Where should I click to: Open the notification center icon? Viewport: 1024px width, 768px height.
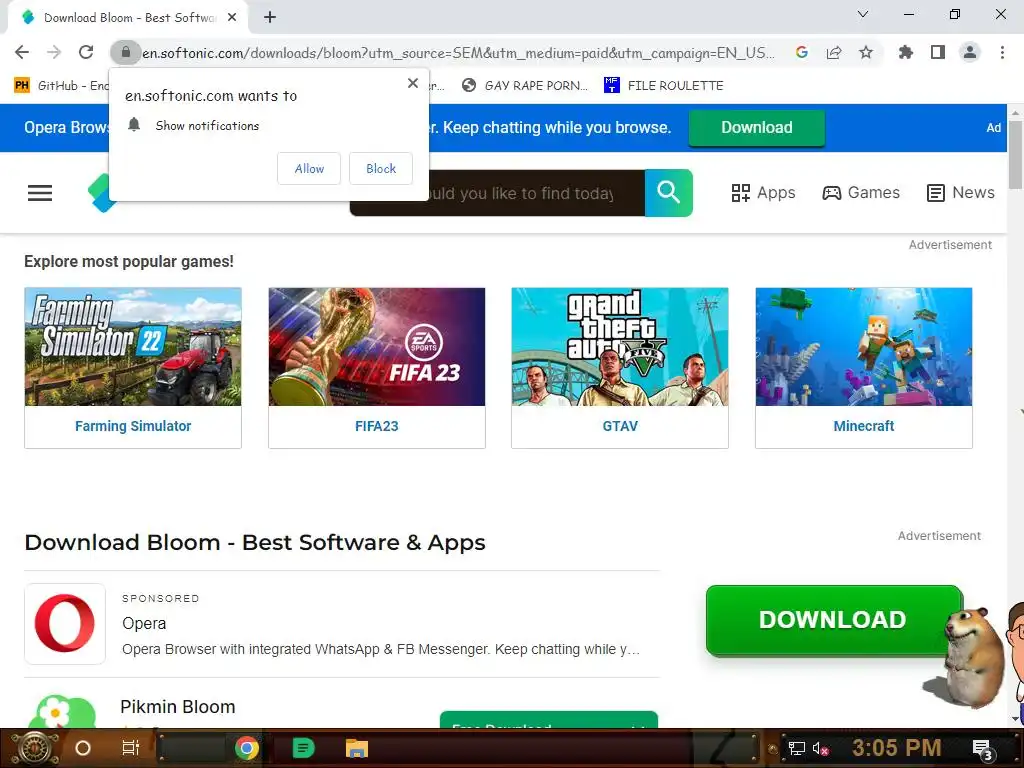point(983,750)
